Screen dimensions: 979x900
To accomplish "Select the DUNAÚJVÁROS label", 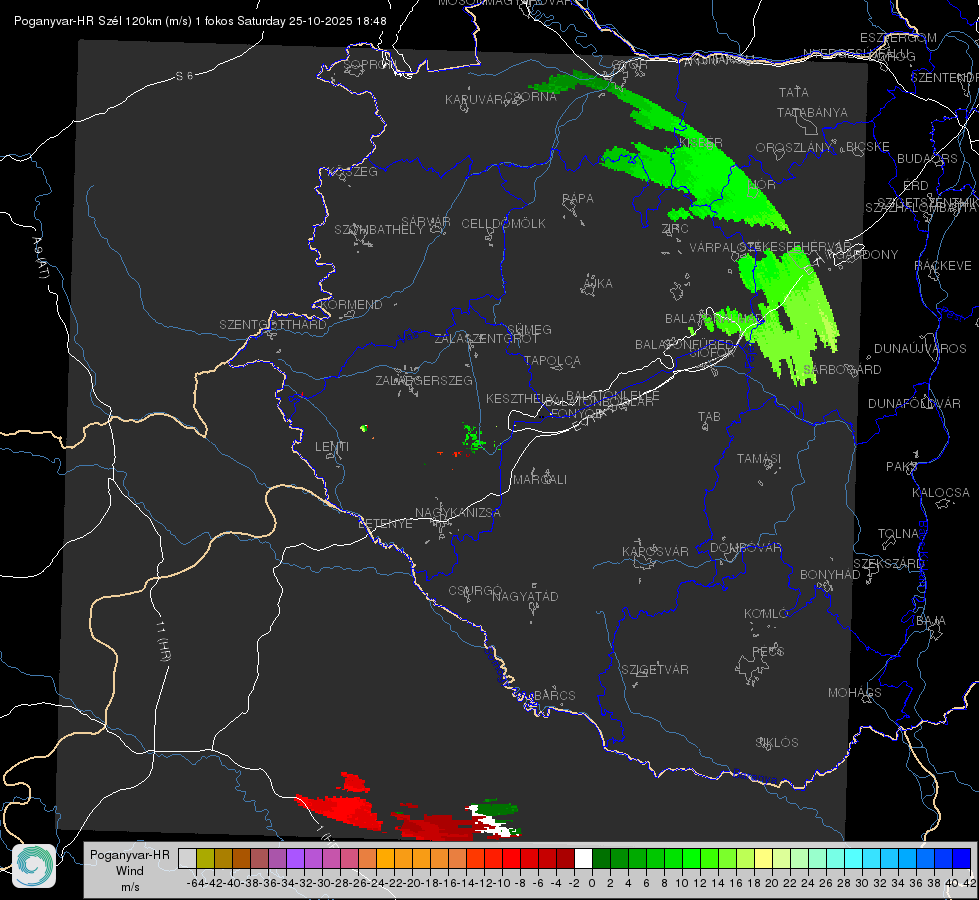I will coord(920,349).
